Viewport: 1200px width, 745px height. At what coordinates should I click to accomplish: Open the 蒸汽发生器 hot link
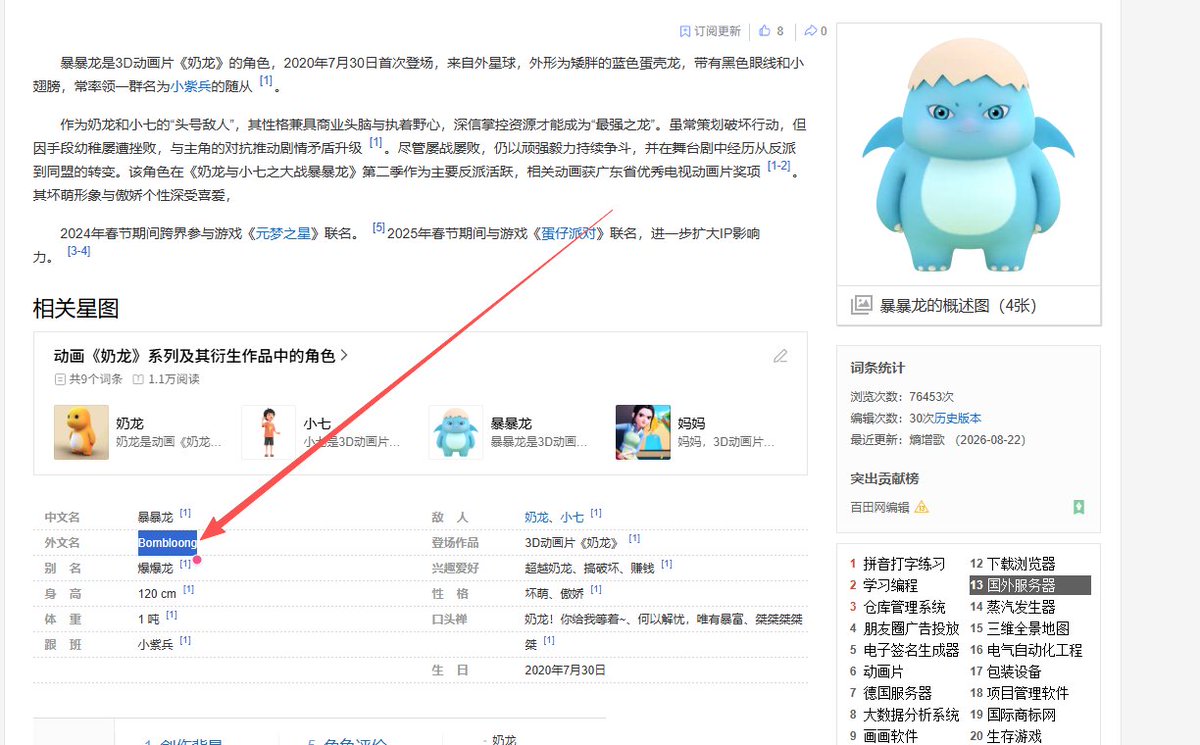point(1021,607)
